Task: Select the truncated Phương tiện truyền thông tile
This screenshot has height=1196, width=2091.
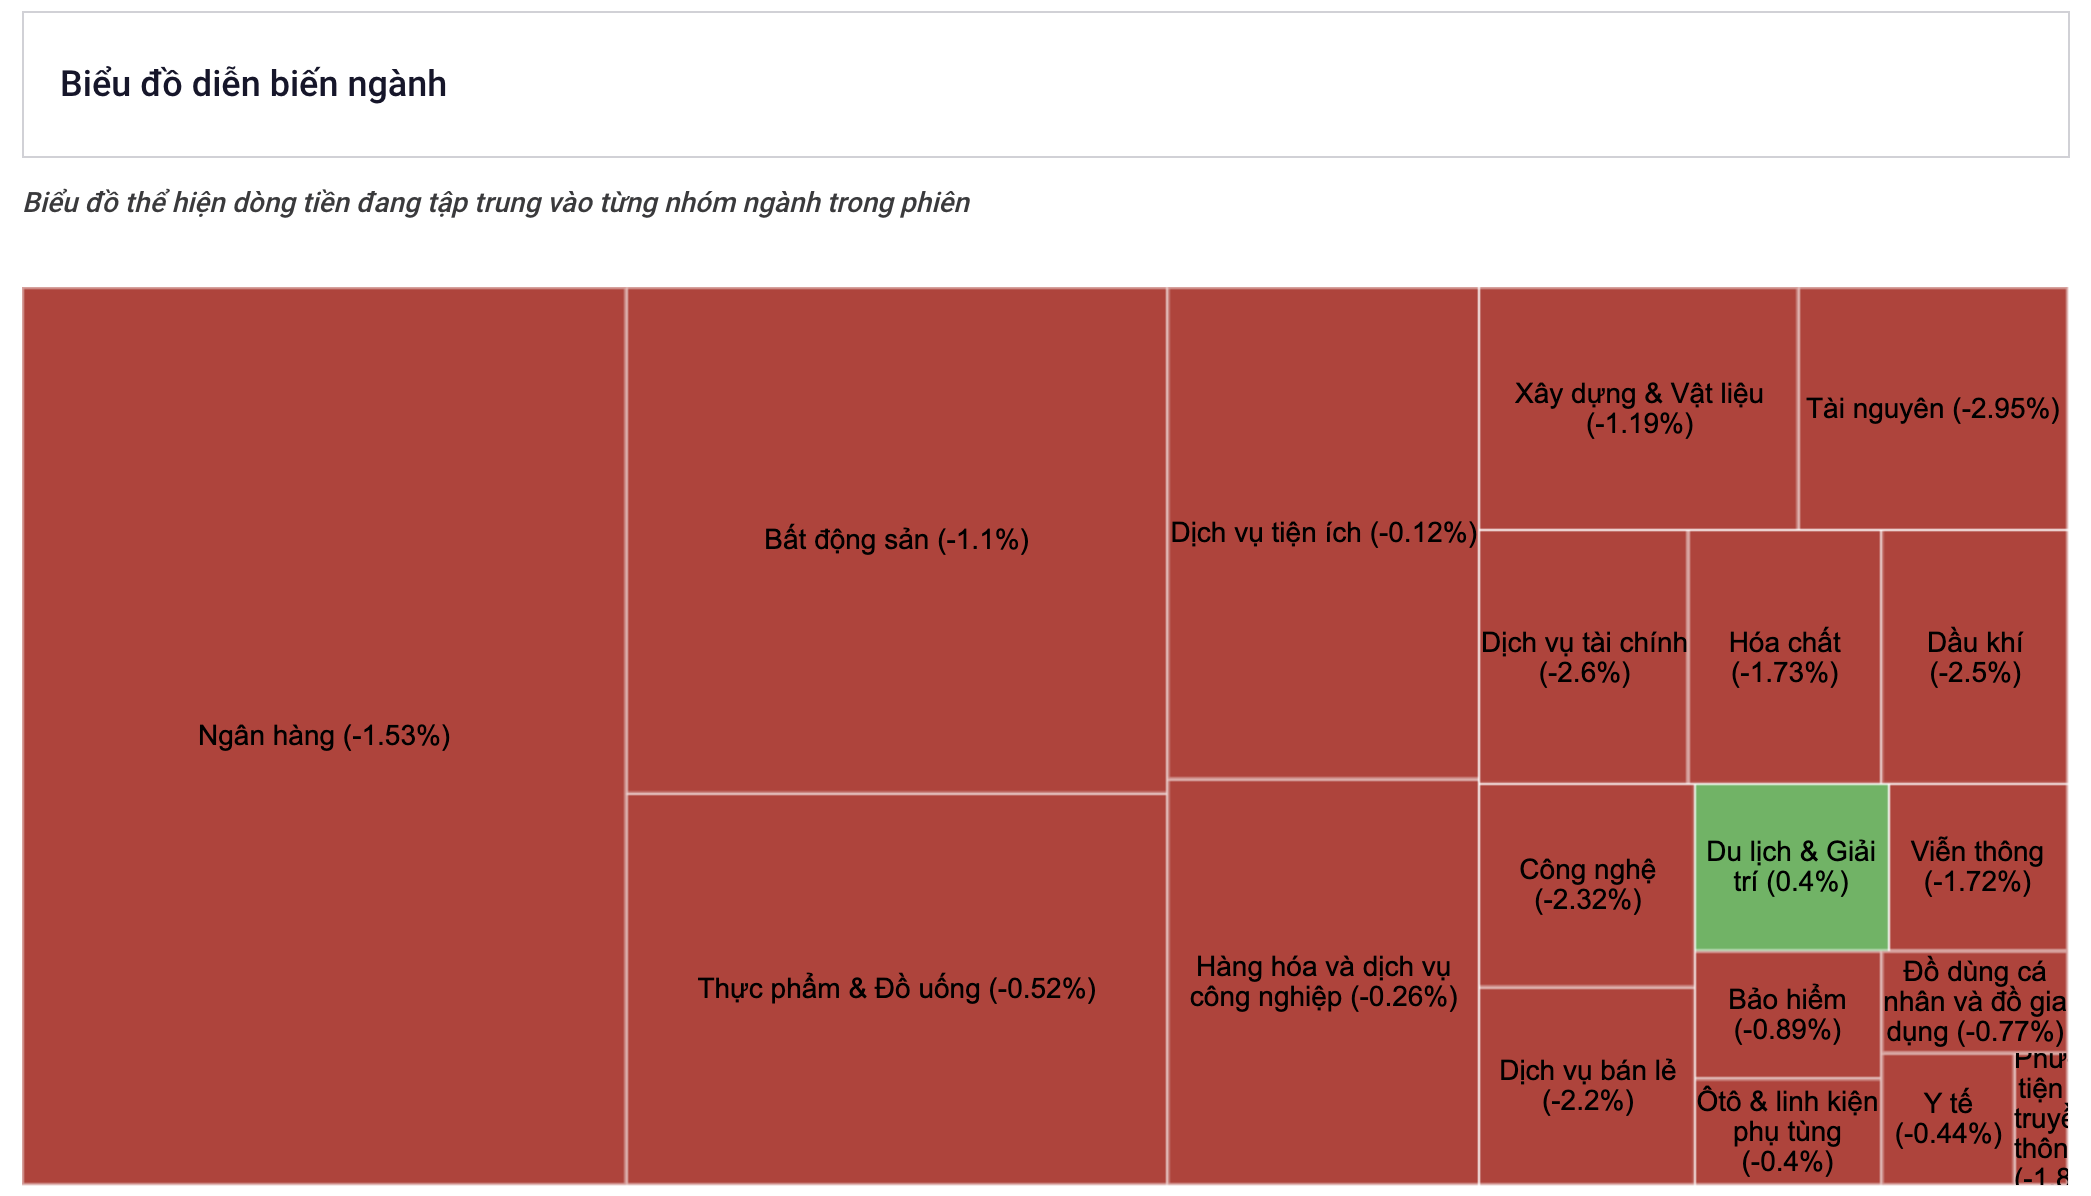Action: 2040,1119
